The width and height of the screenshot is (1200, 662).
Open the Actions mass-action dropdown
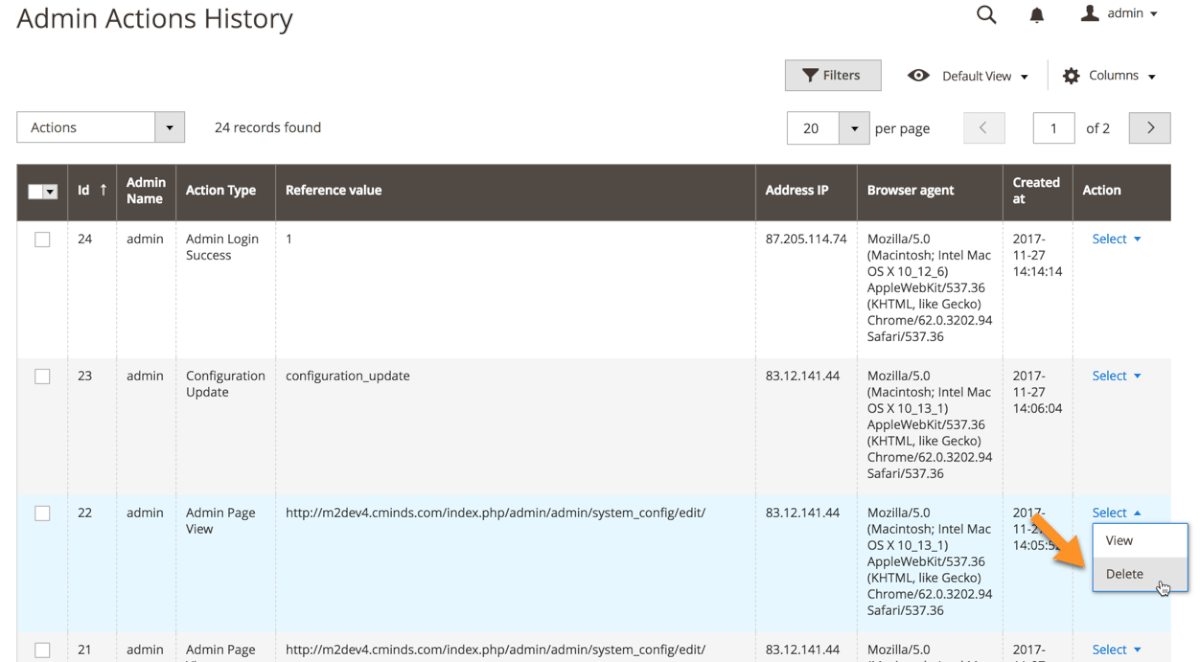(x=101, y=128)
